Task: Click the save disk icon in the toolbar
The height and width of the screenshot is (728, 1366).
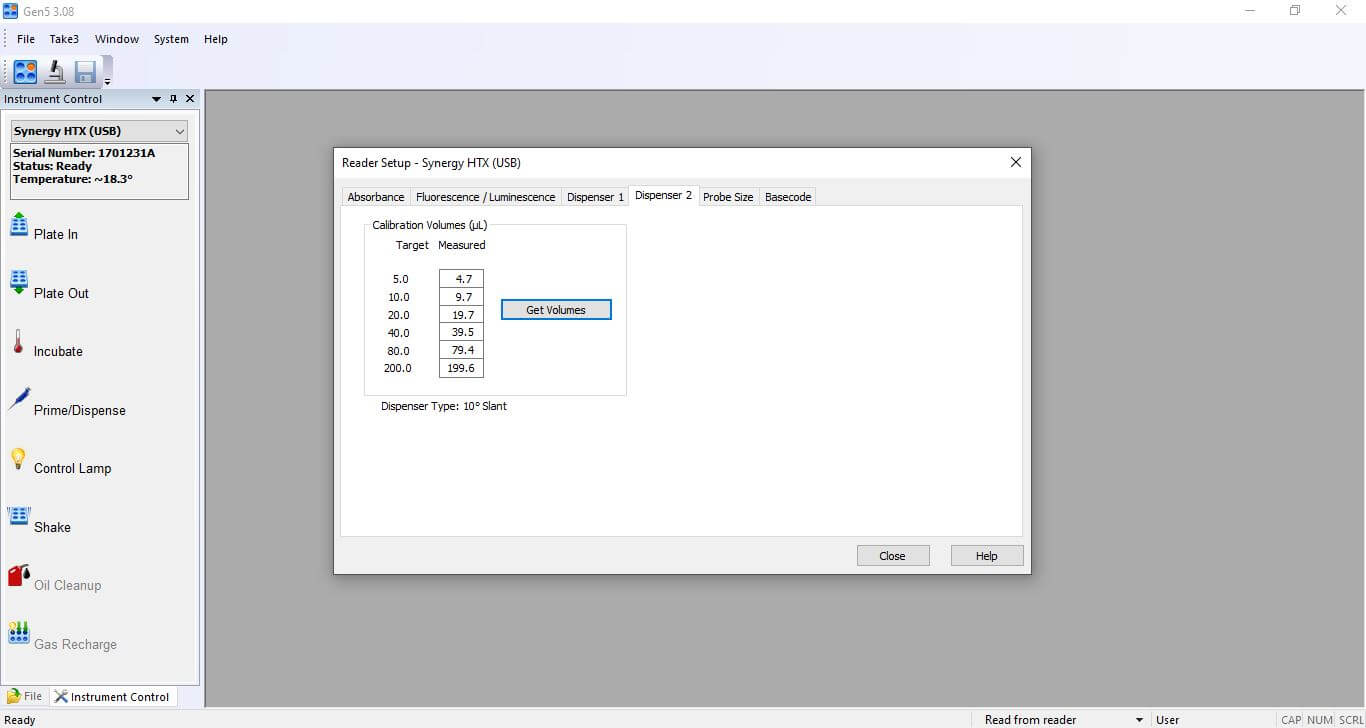Action: [x=85, y=72]
